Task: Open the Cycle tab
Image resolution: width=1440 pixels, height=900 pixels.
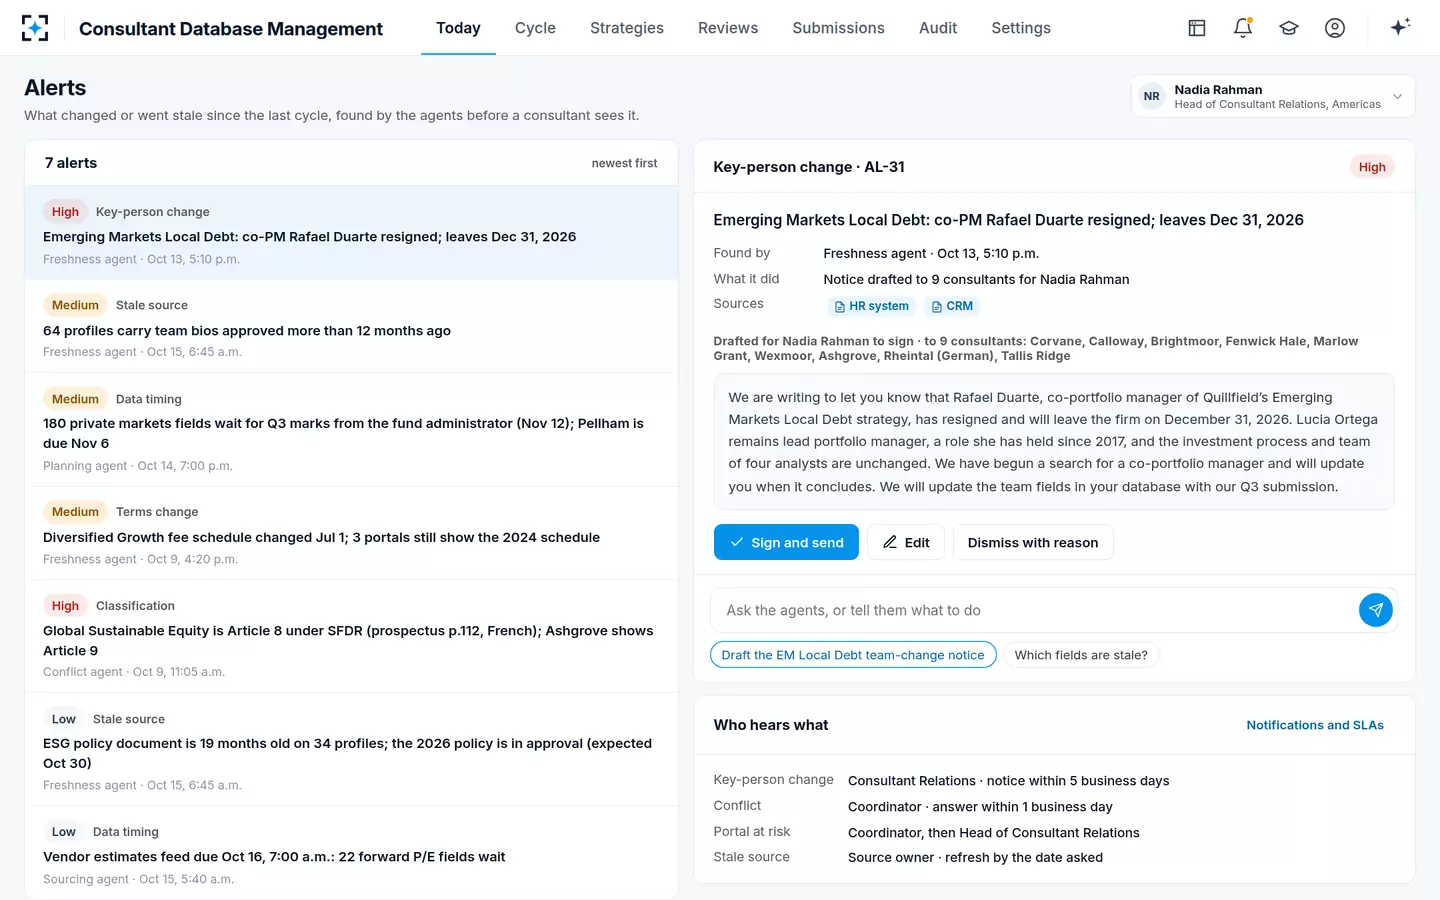Action: [x=535, y=28]
